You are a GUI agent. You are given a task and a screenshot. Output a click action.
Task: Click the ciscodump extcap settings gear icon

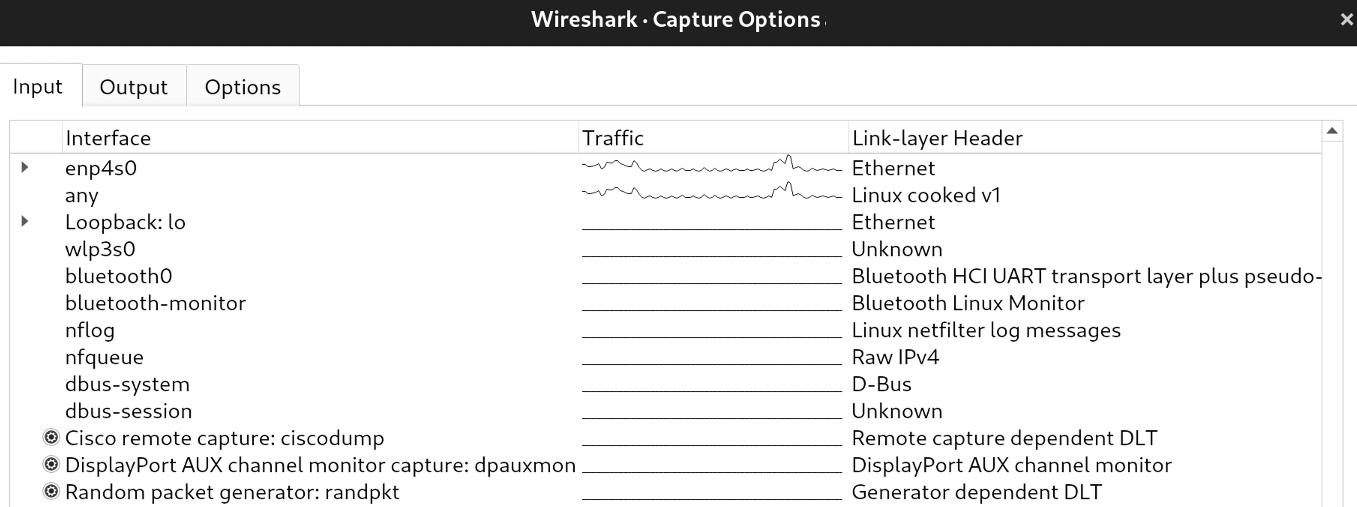click(51, 438)
